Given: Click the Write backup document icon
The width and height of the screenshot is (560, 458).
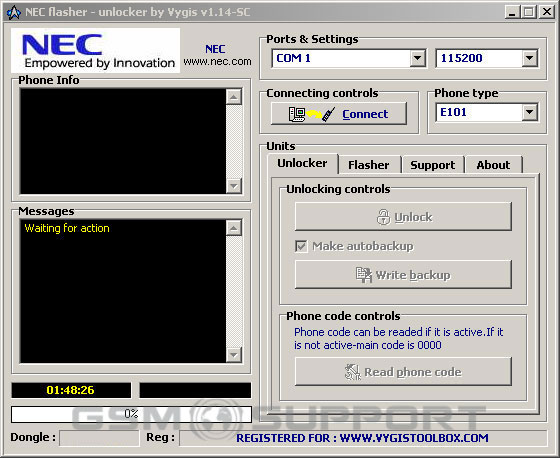Looking at the screenshot, I should click(364, 275).
